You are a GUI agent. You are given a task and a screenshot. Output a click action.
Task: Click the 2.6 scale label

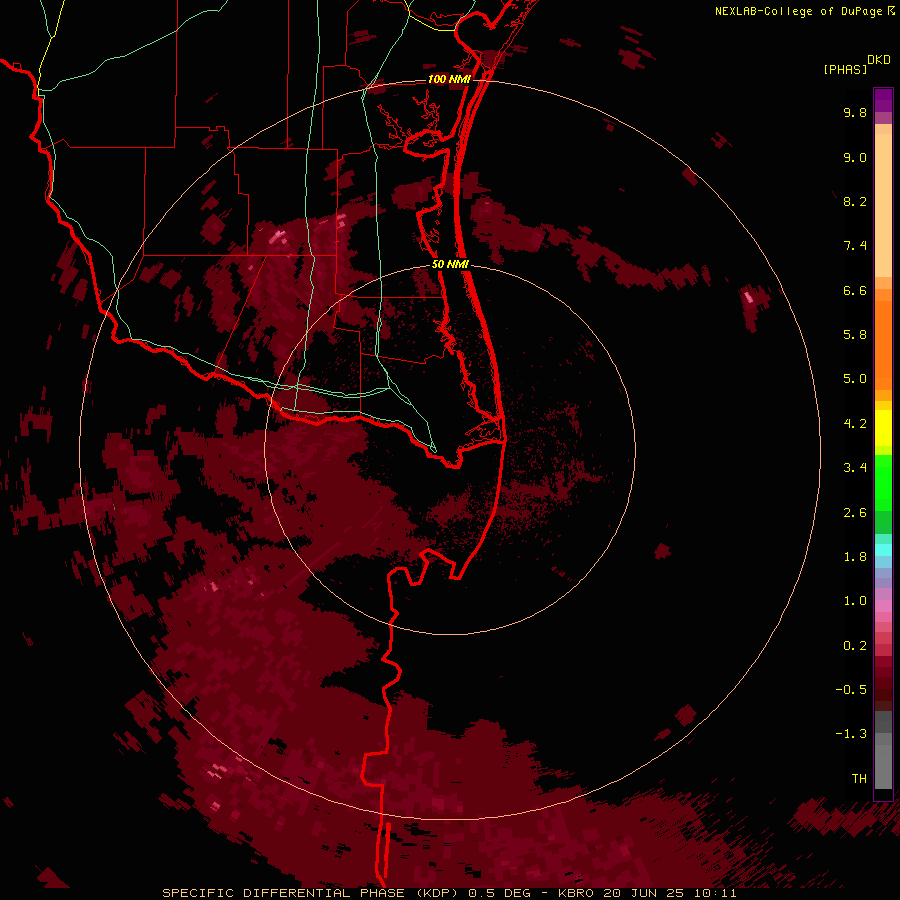pos(855,513)
